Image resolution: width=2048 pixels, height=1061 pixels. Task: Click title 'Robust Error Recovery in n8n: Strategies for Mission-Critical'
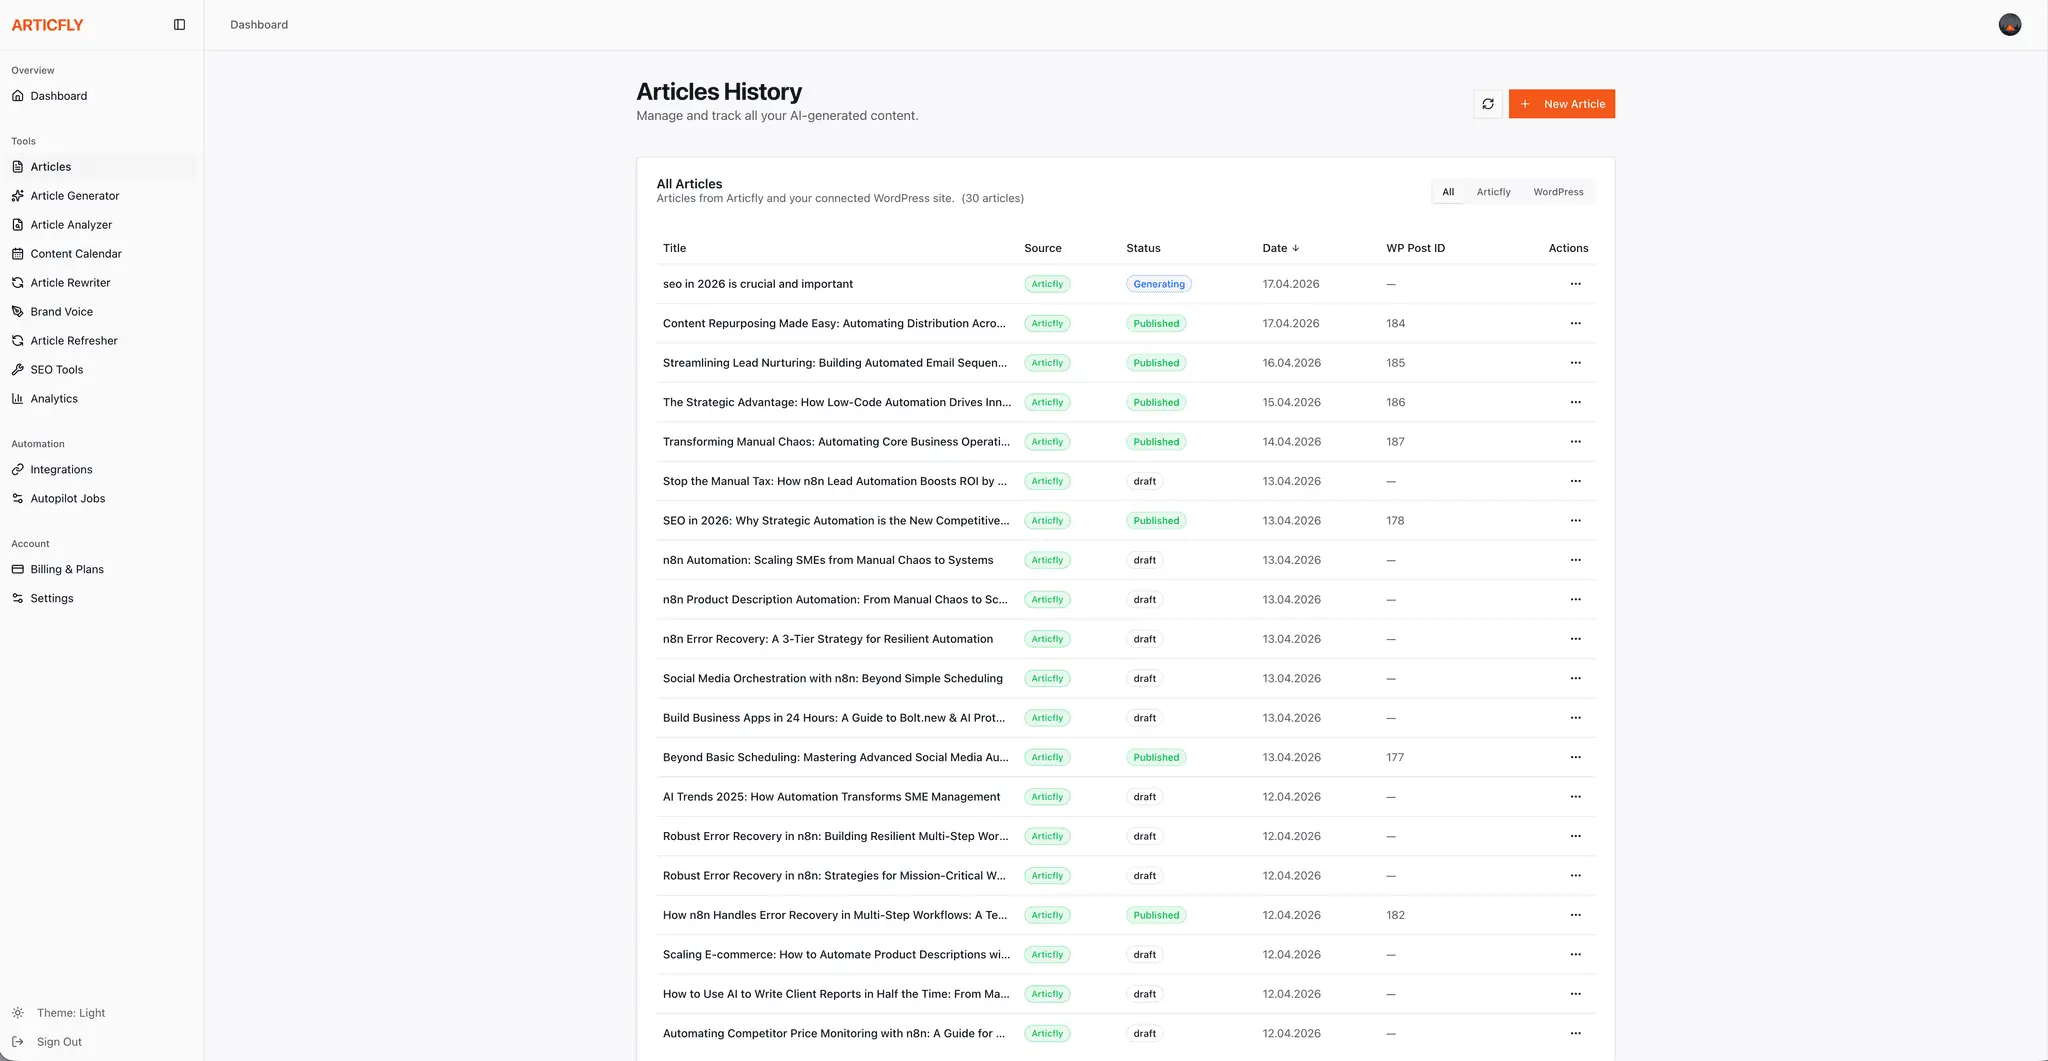pos(834,876)
